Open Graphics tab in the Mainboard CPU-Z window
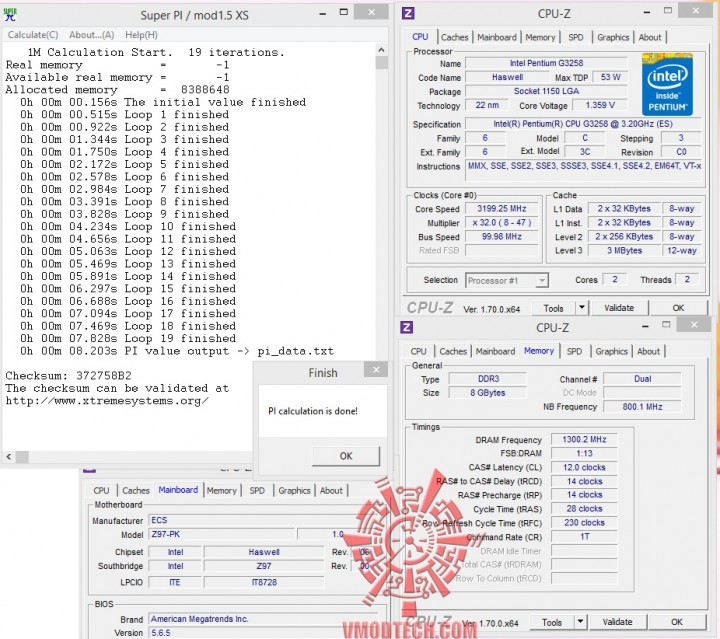This screenshot has height=639, width=720. click(x=294, y=490)
